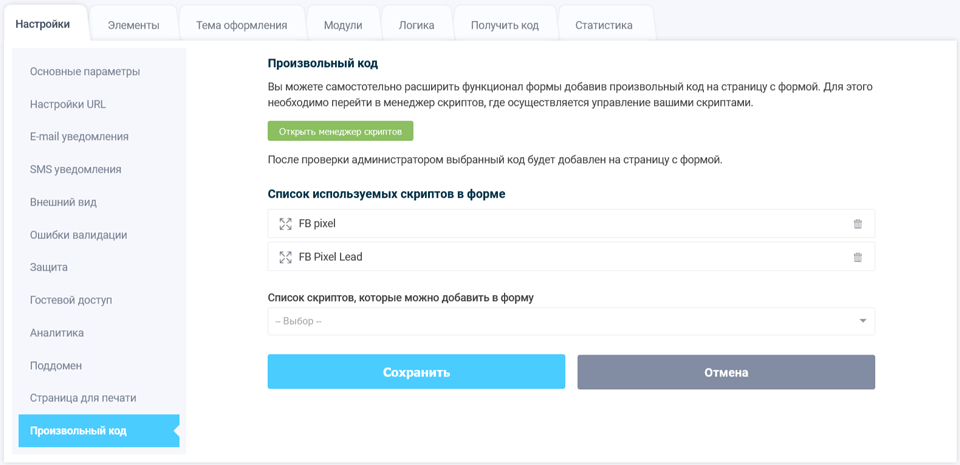Expand the available scripts dropdown arrow

pos(862,321)
